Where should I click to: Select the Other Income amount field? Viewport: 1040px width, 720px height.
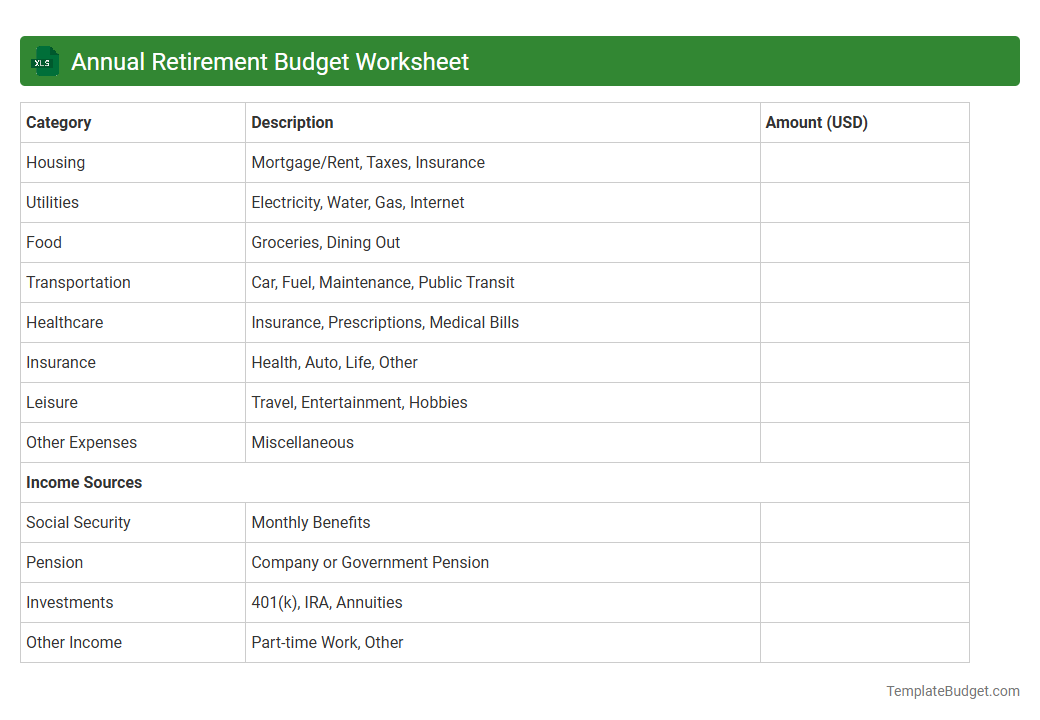coord(864,642)
